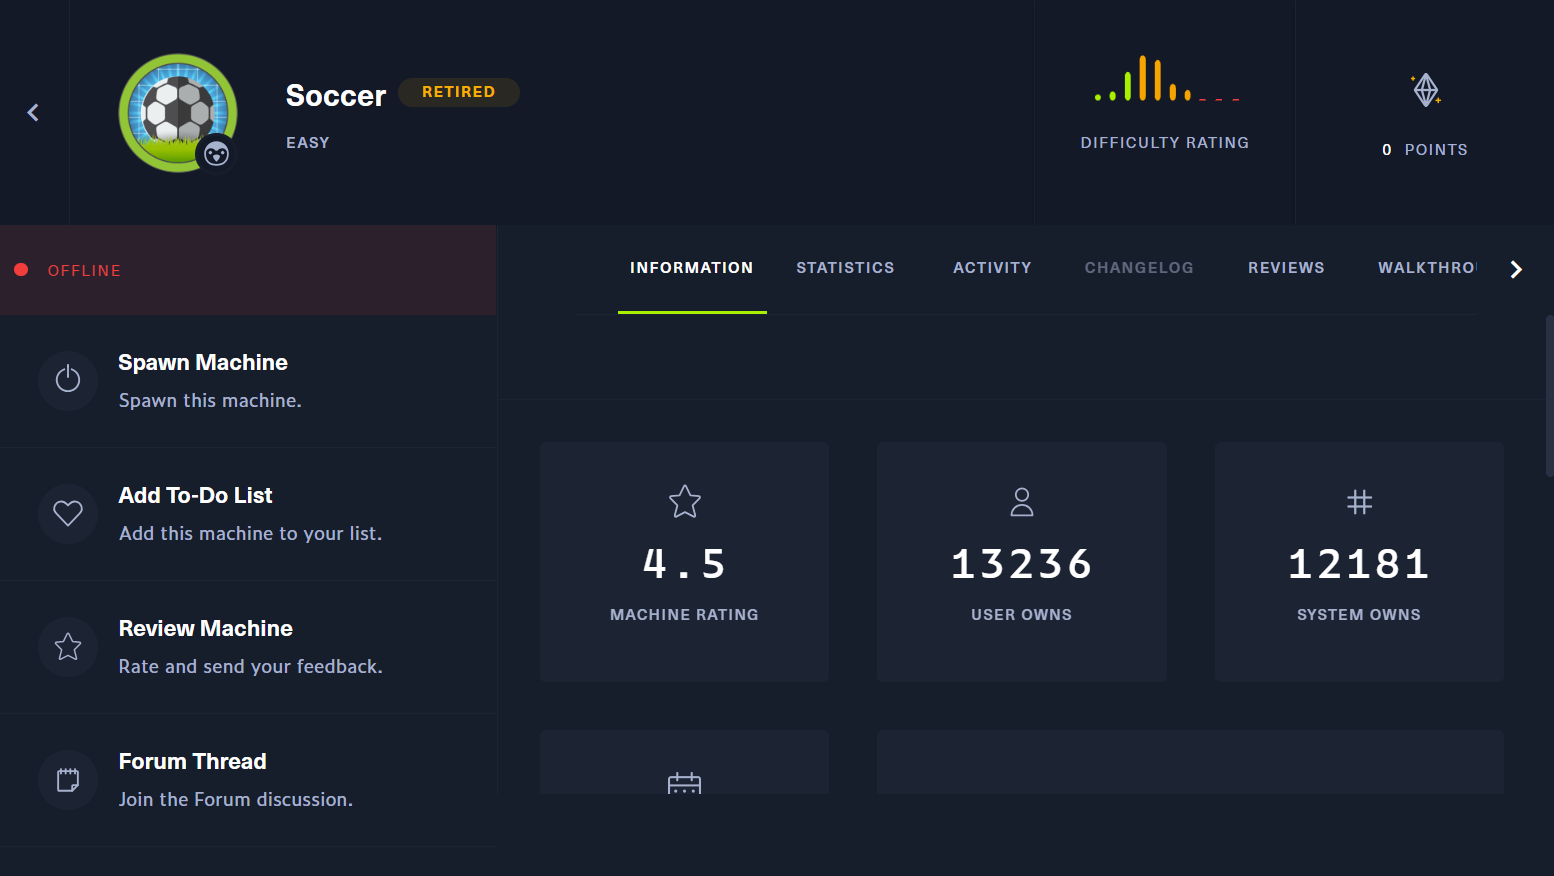
Task: Click the star icon above Machine Rating
Action: (684, 502)
